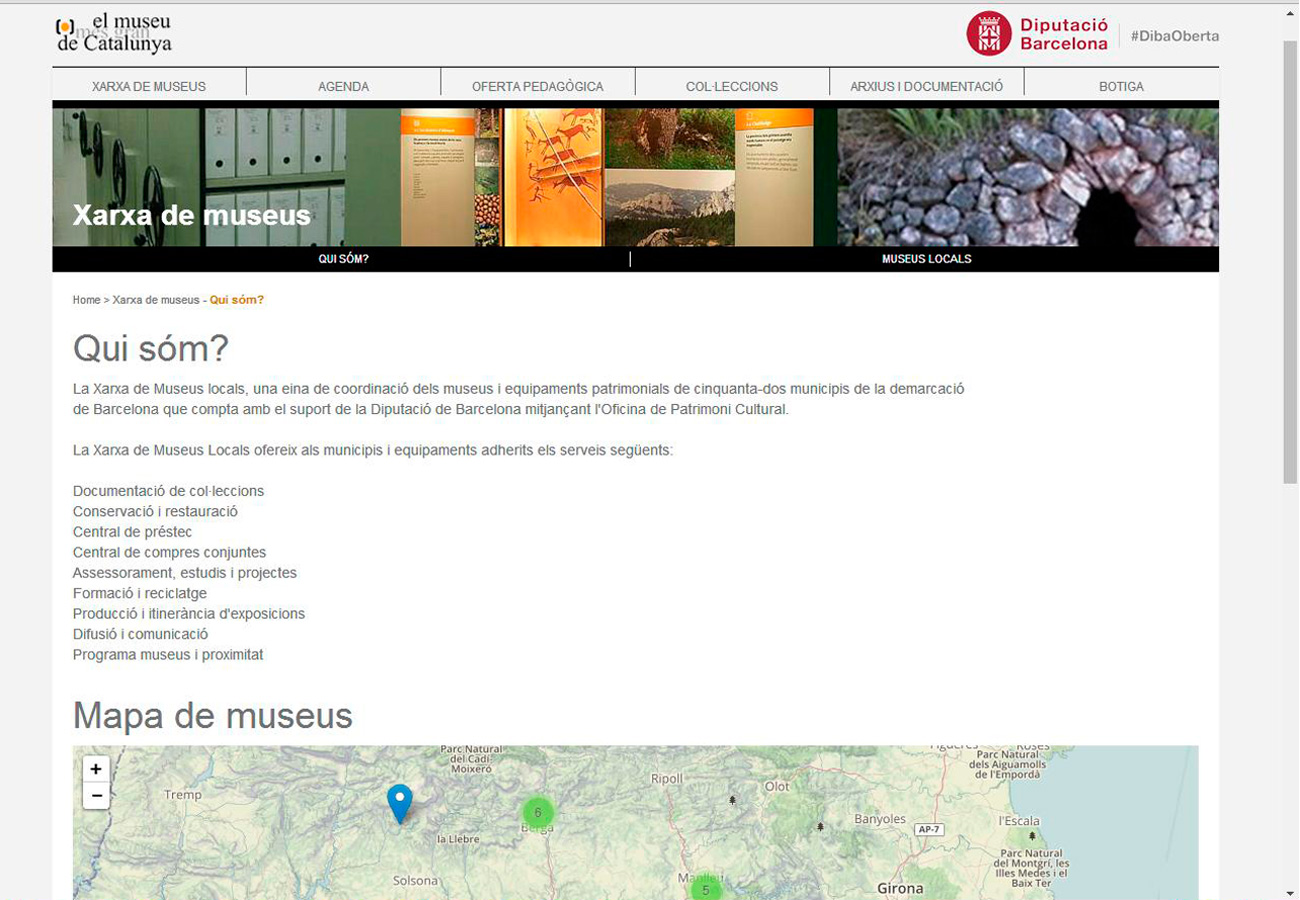
Task: Click the Banyoles label on map
Action: [880, 819]
